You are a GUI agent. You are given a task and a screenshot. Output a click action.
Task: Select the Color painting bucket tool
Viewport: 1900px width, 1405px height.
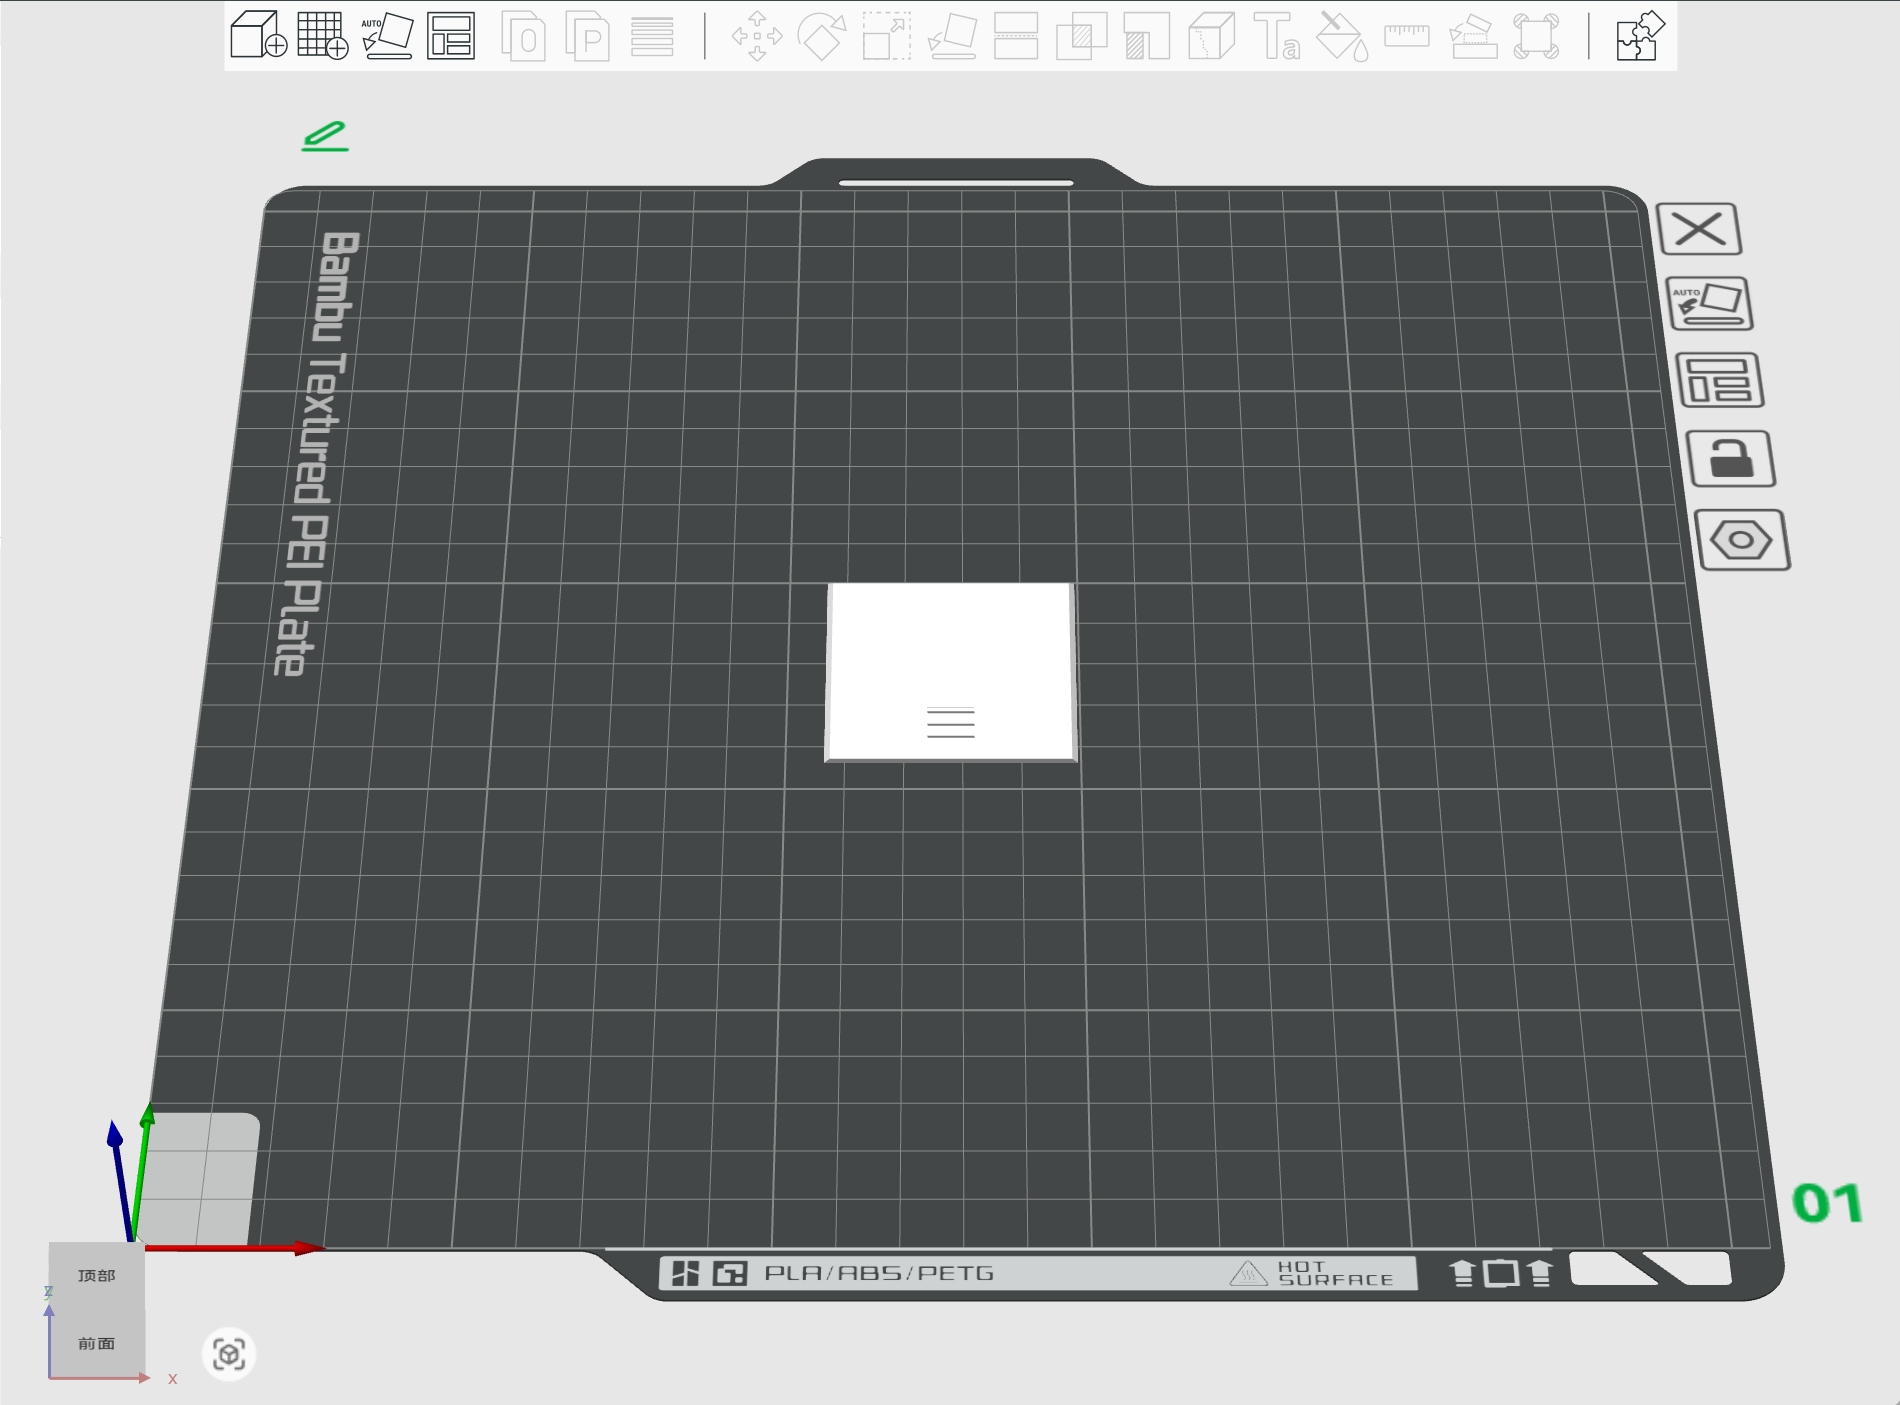[1342, 36]
